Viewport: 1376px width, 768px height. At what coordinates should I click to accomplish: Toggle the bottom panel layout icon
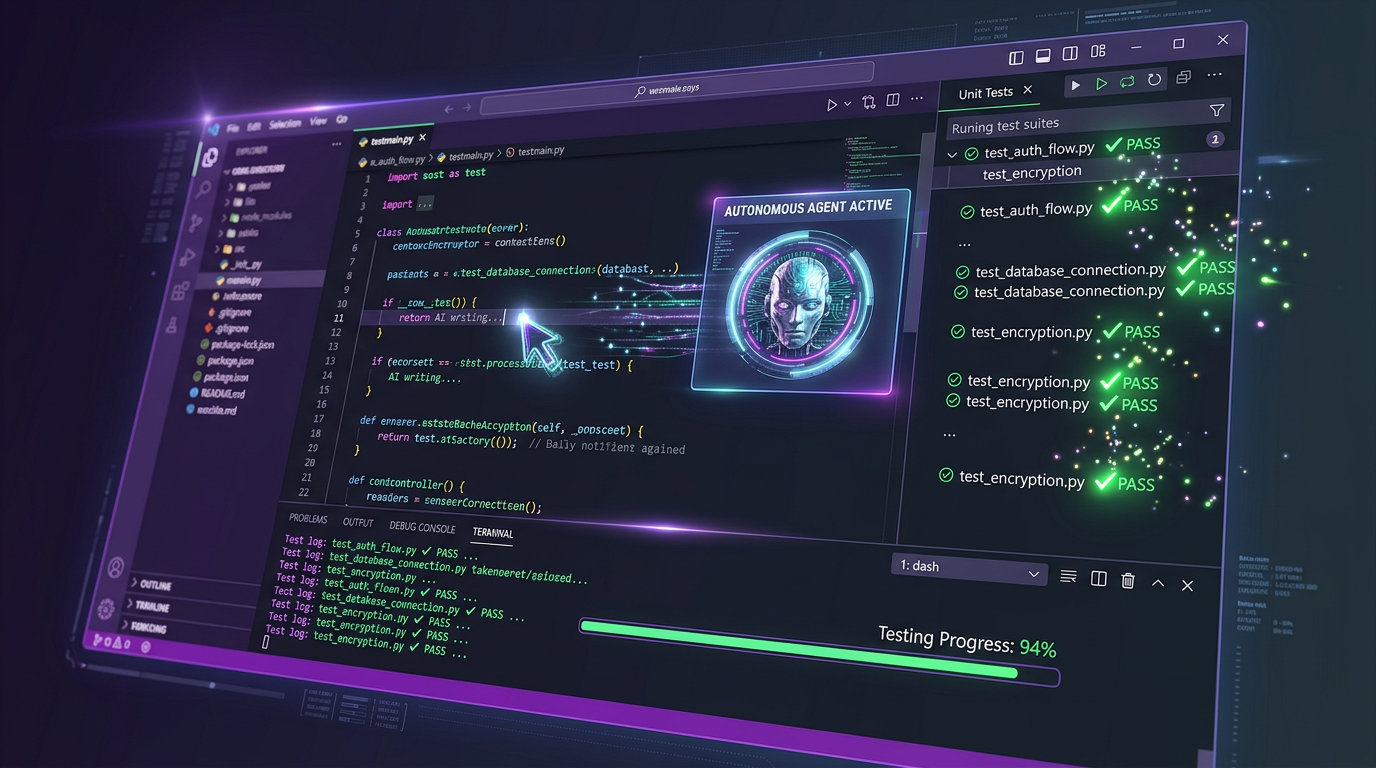coord(1043,56)
